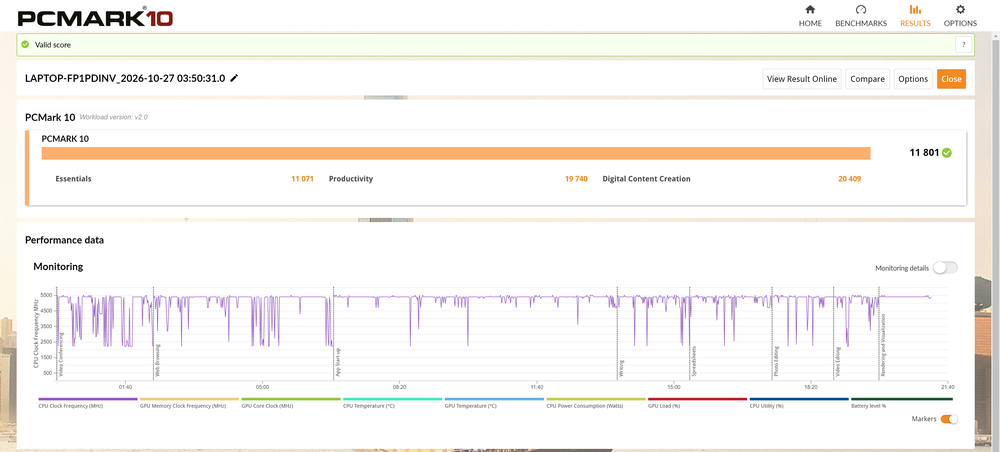The height and width of the screenshot is (452, 1000).
Task: Click the Valid score message text
Action: click(x=53, y=45)
